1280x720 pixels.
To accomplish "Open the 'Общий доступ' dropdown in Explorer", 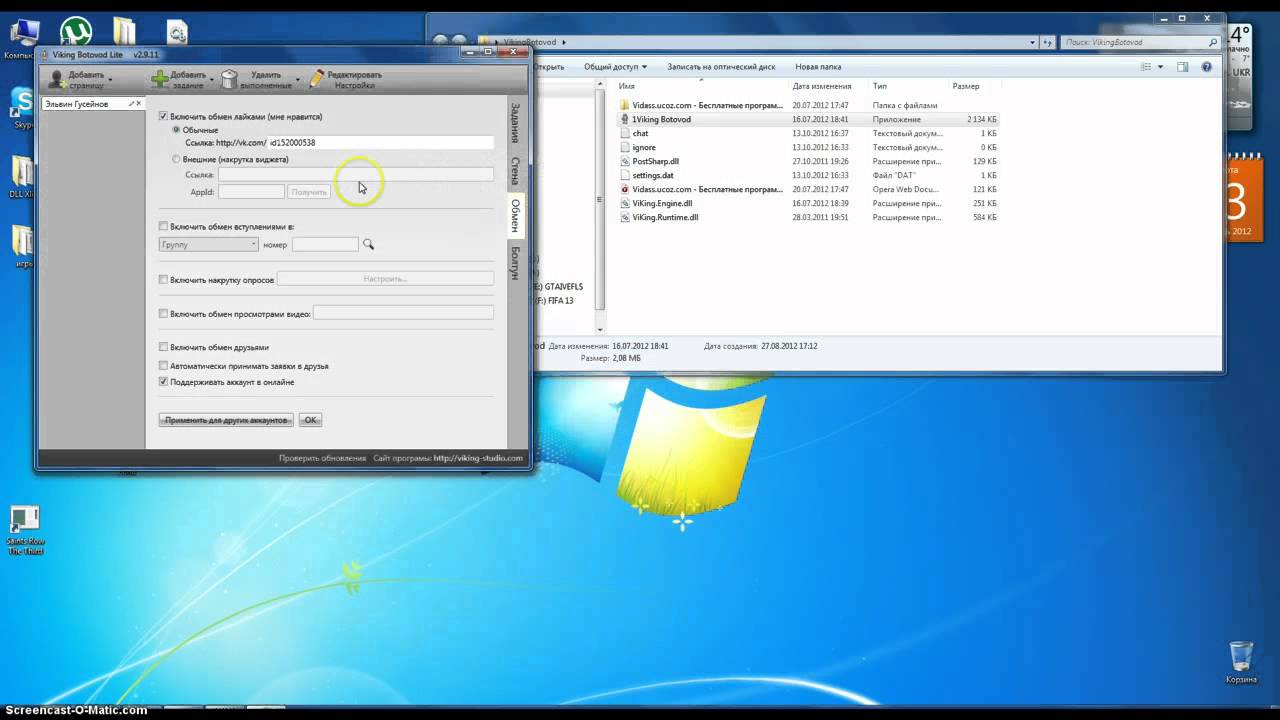I will (615, 67).
